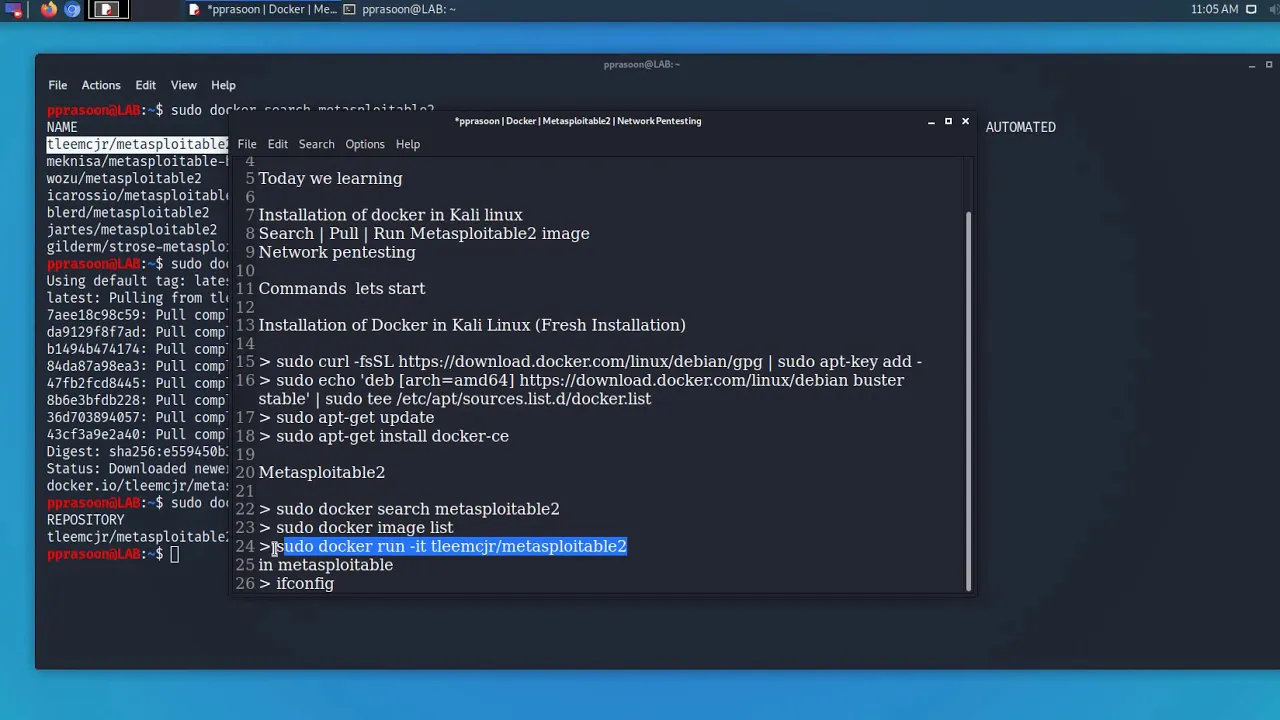Image resolution: width=1280 pixels, height=720 pixels.
Task: Click the 'sudo apt-get update' line
Action: click(347, 418)
